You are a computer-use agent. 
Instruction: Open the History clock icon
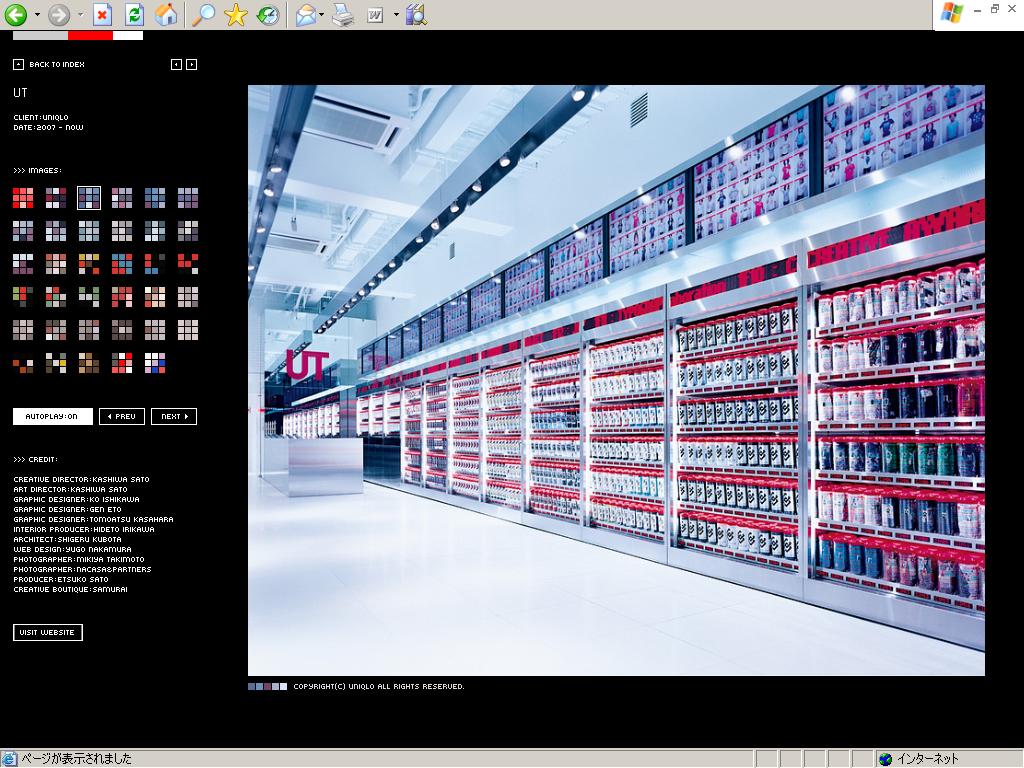pyautogui.click(x=267, y=14)
